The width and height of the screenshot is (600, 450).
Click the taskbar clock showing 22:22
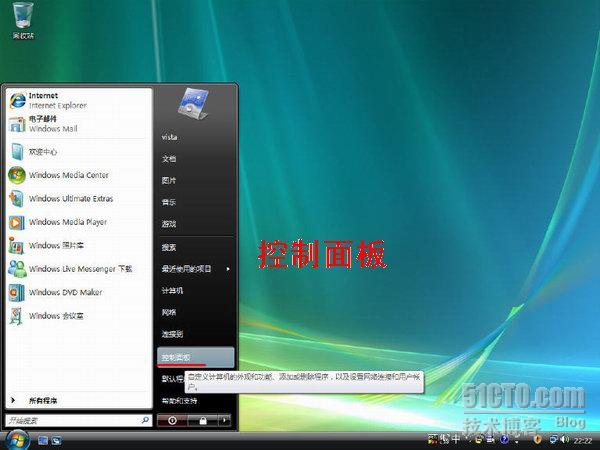[582, 441]
